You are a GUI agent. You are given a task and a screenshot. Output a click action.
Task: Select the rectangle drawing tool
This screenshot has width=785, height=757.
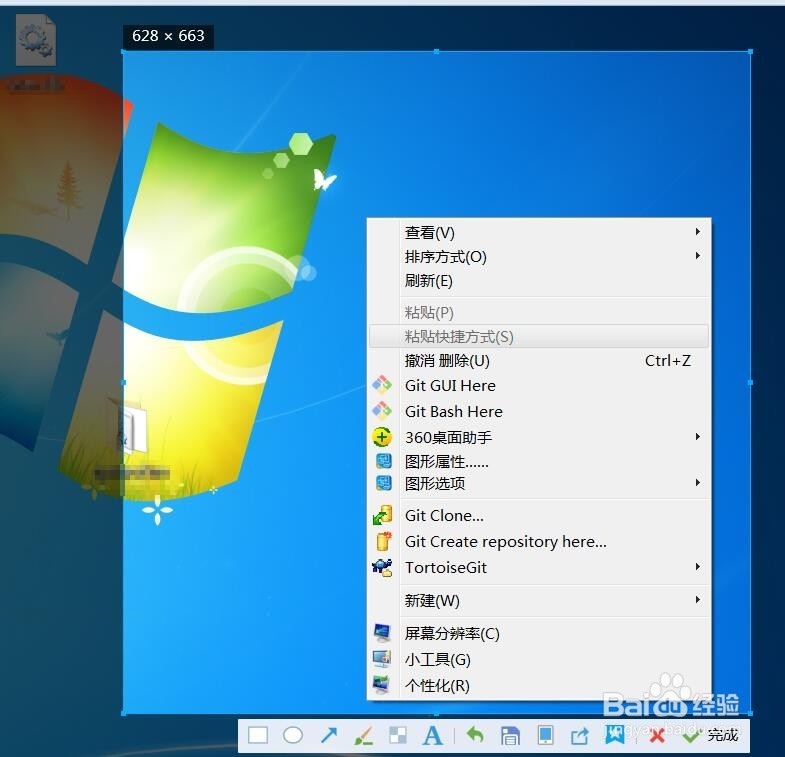click(x=258, y=735)
